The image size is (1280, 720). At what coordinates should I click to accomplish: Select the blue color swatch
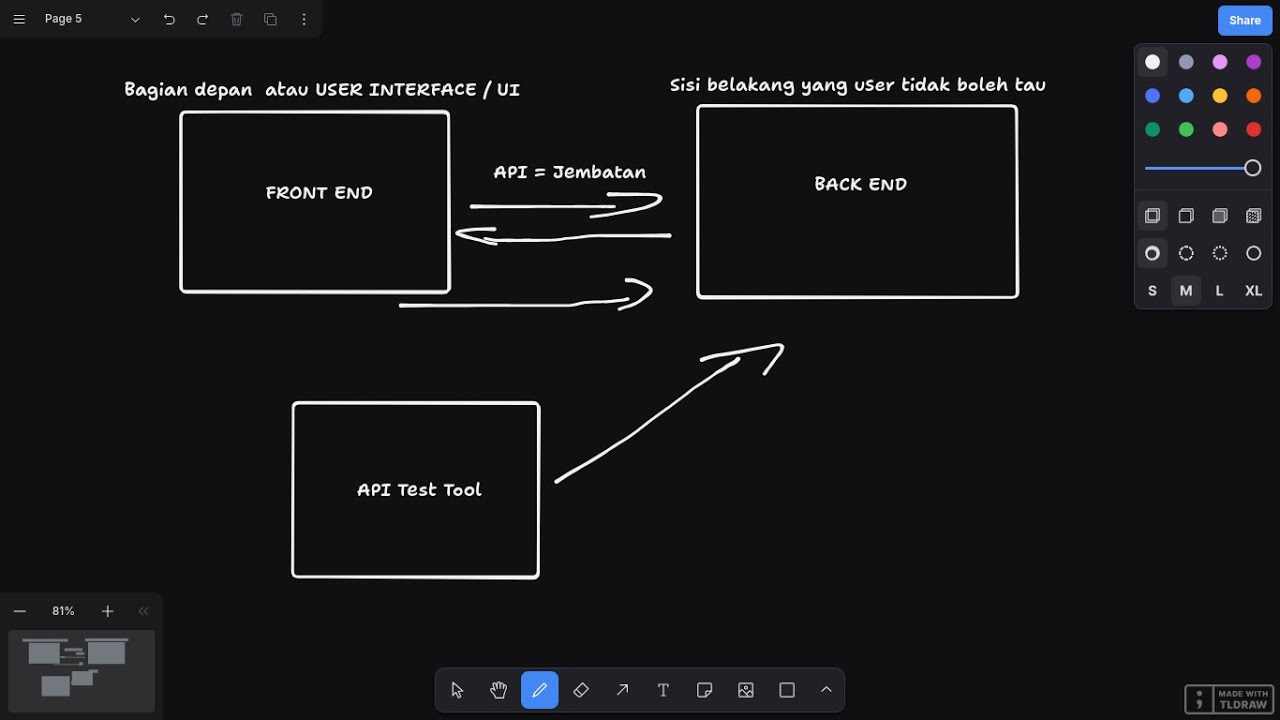click(1152, 96)
